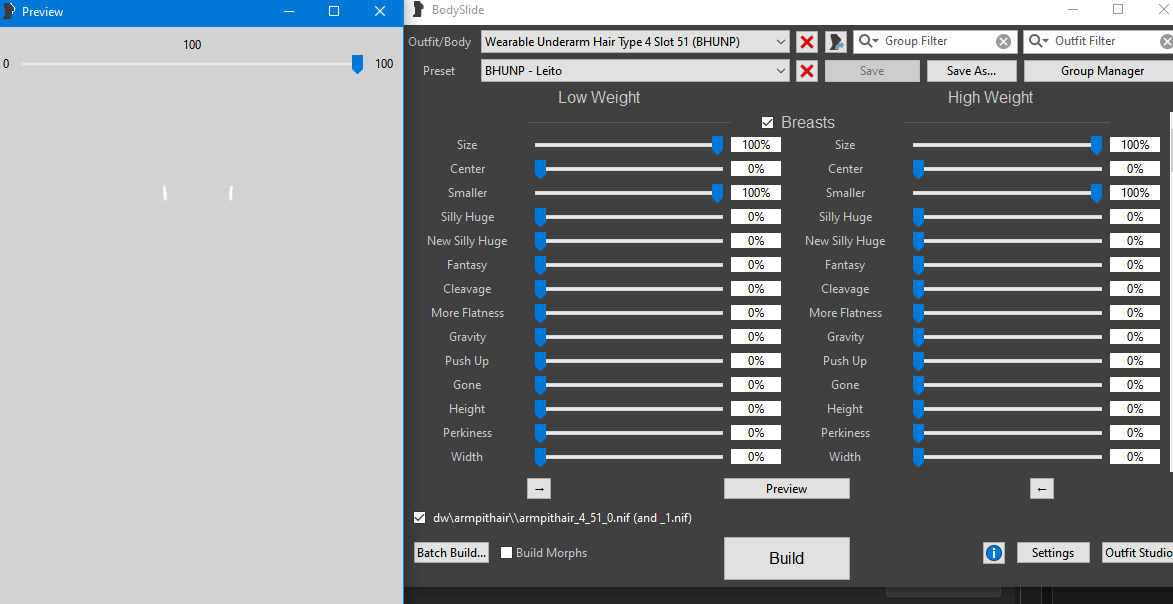Click the large Build button

786,558
